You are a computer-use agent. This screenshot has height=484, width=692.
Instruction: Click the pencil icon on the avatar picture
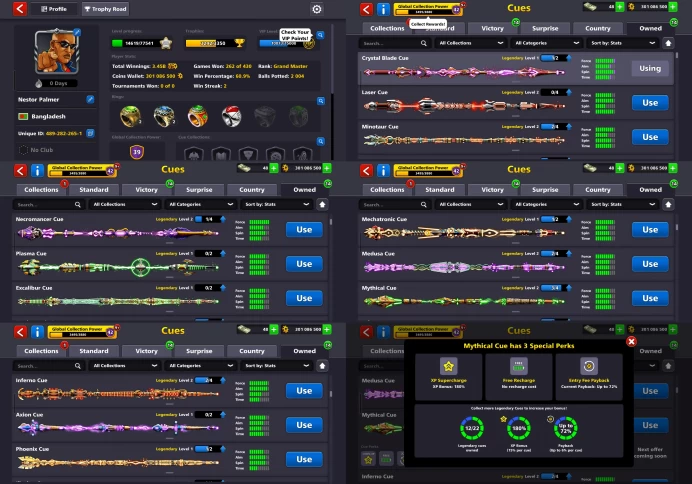coord(77,32)
